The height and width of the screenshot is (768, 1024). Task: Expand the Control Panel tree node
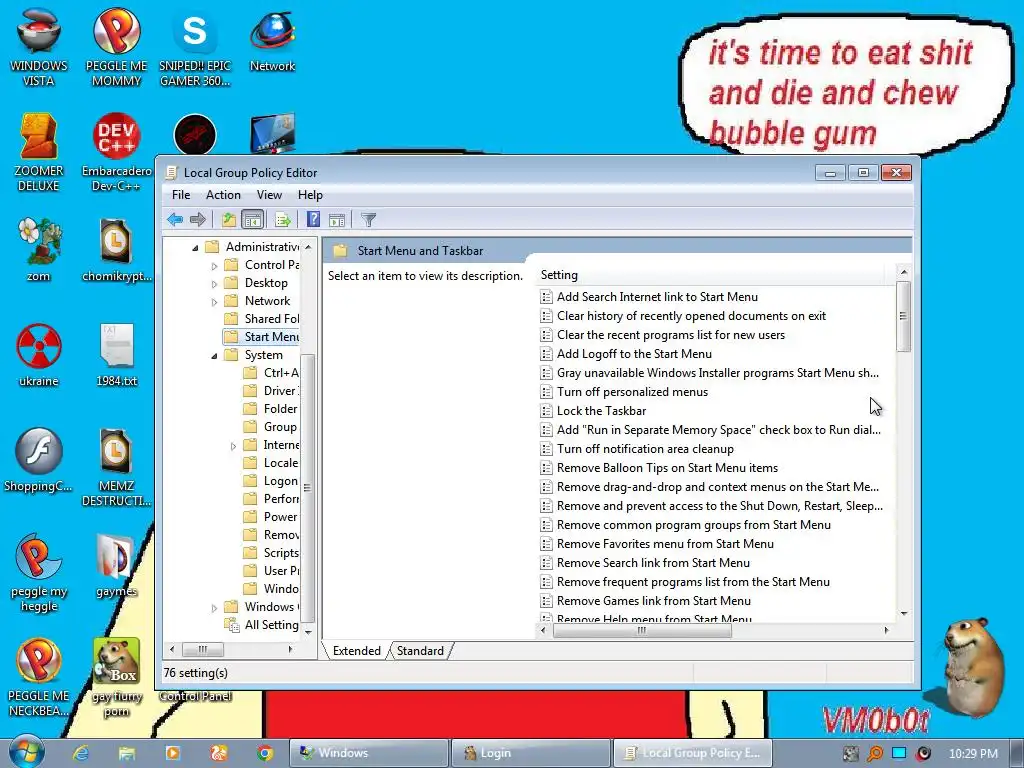[x=214, y=266]
